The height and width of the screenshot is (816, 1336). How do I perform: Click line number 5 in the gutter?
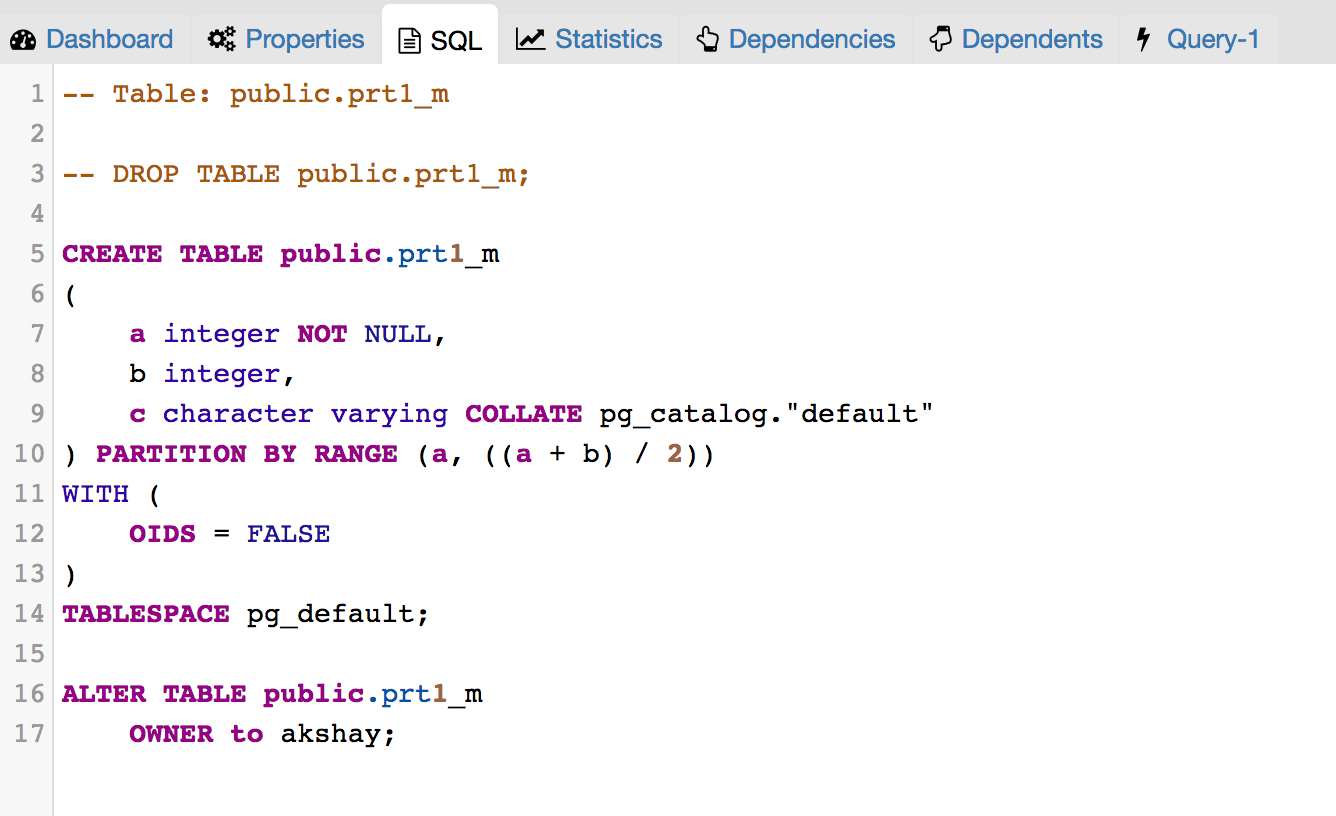37,254
